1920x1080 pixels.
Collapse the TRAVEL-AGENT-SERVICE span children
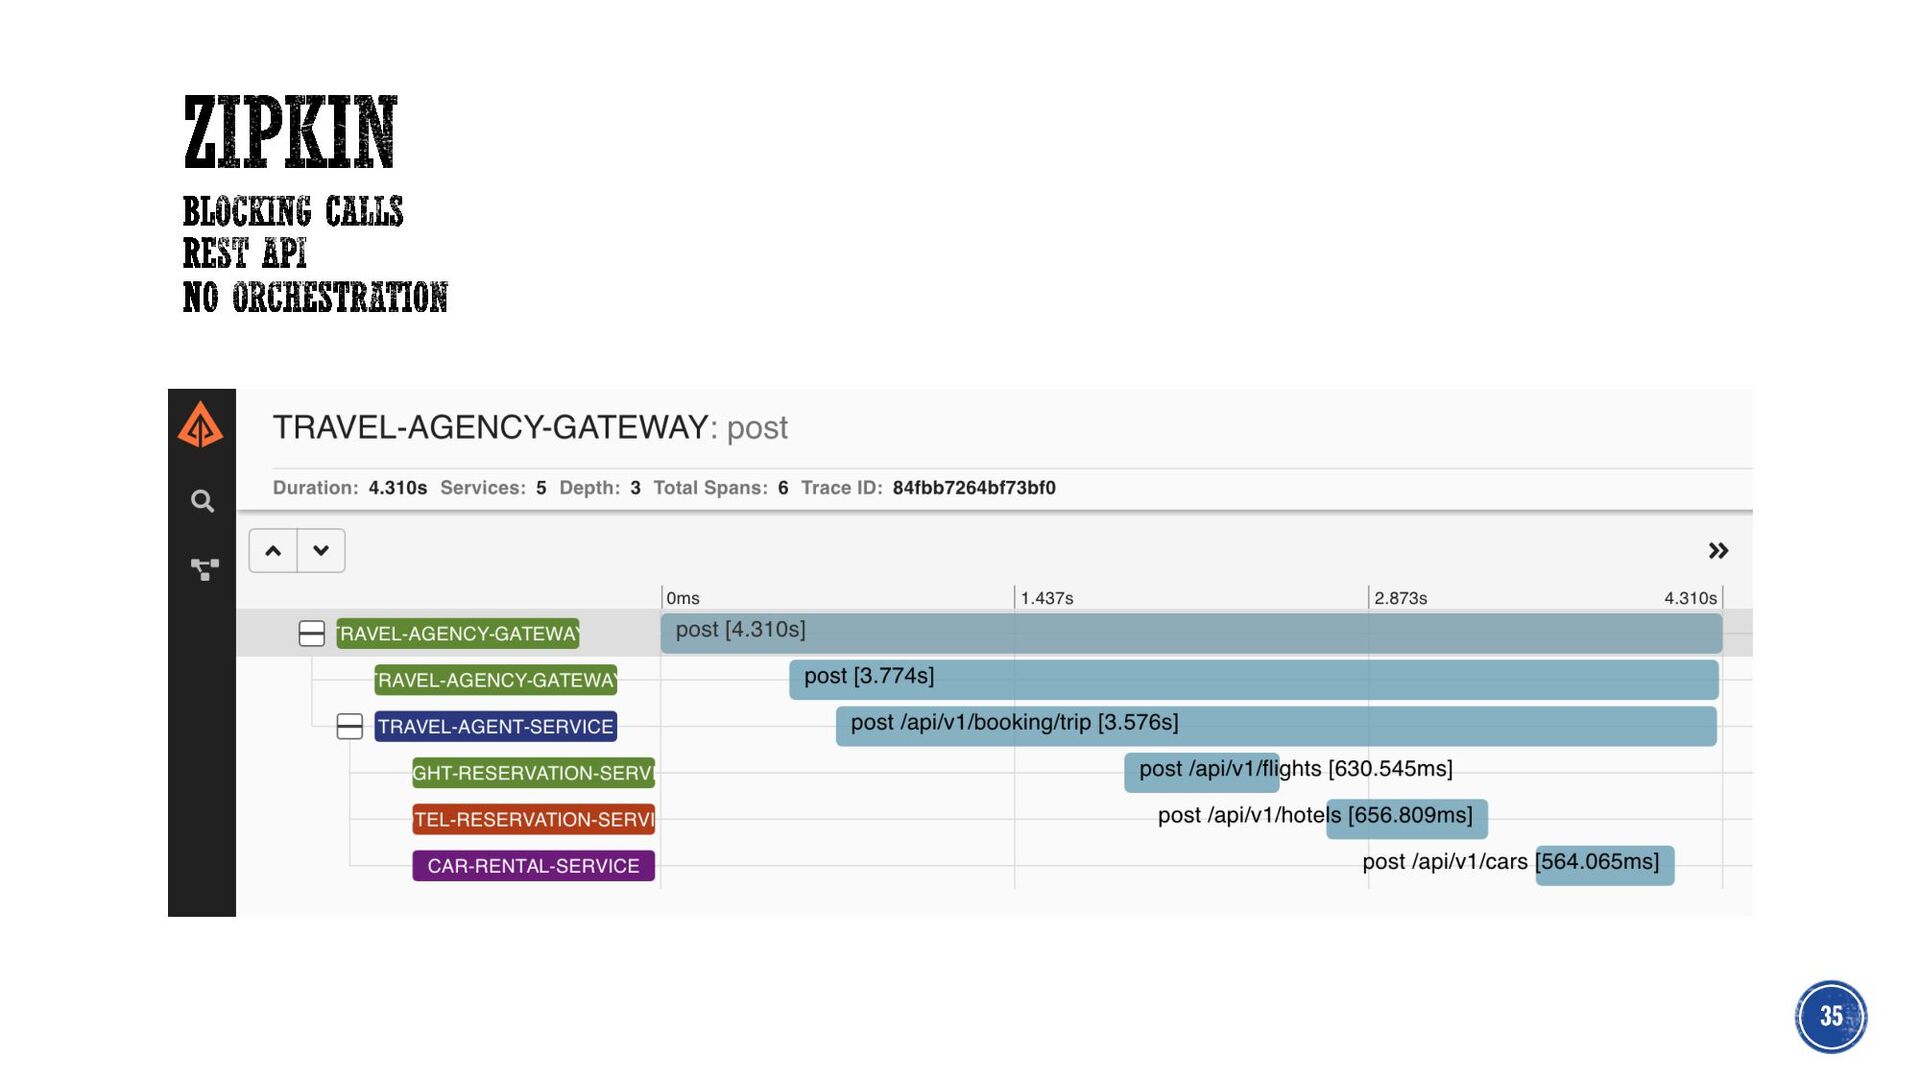pos(350,726)
